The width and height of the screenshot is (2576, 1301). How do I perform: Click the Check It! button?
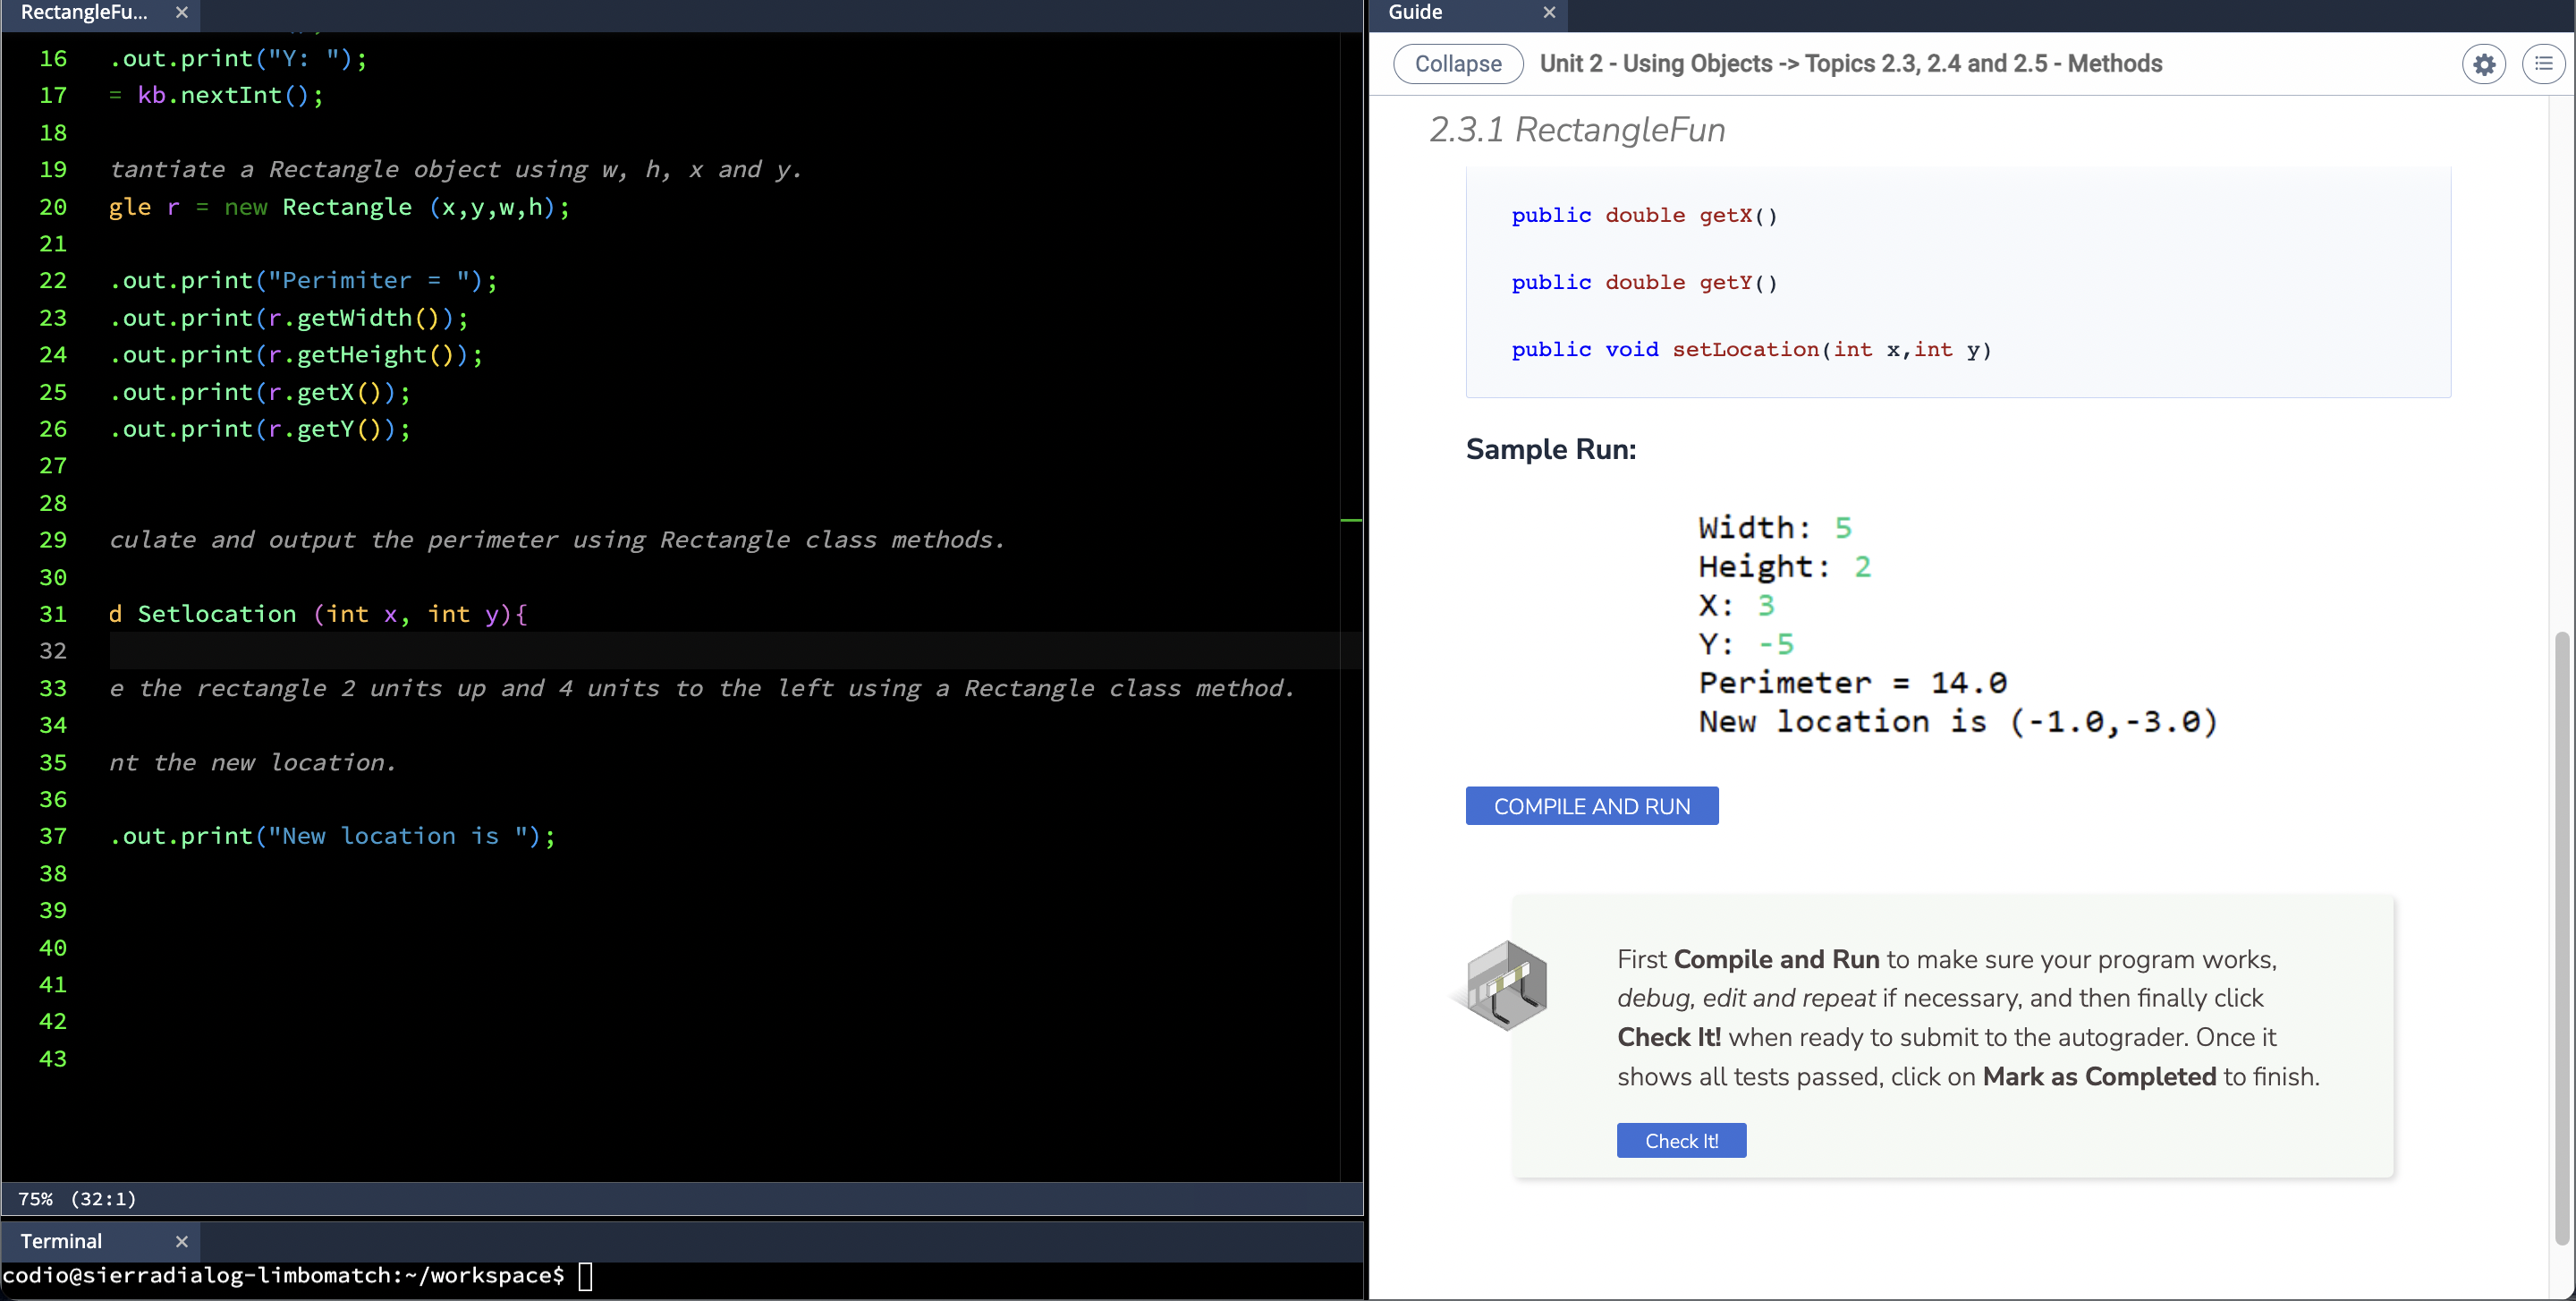pyautogui.click(x=1679, y=1140)
